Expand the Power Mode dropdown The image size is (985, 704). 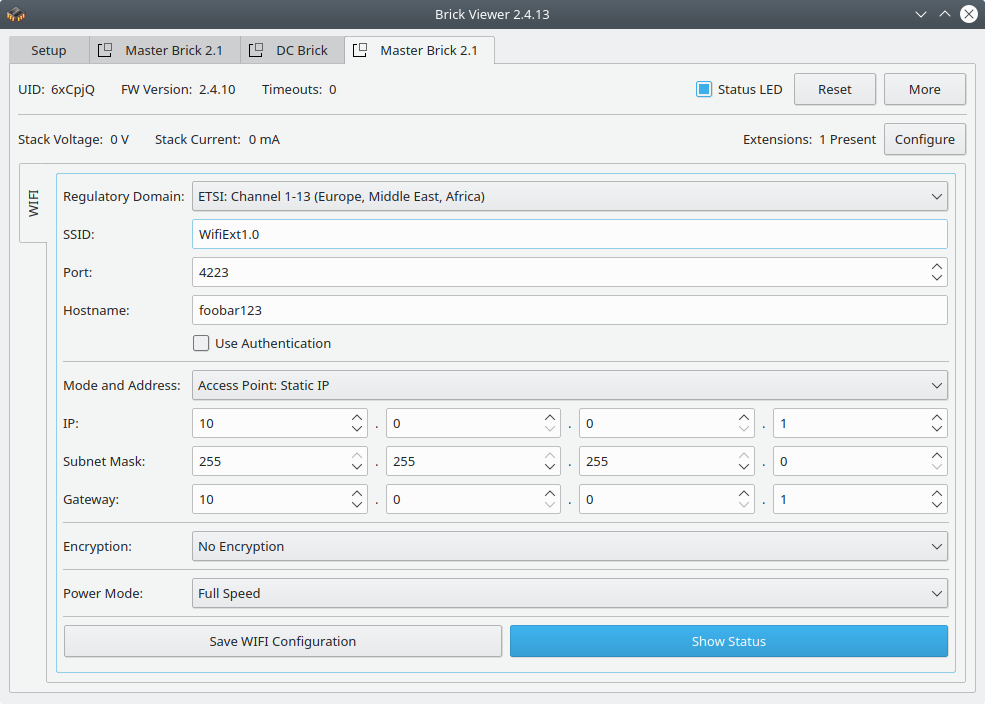point(570,593)
